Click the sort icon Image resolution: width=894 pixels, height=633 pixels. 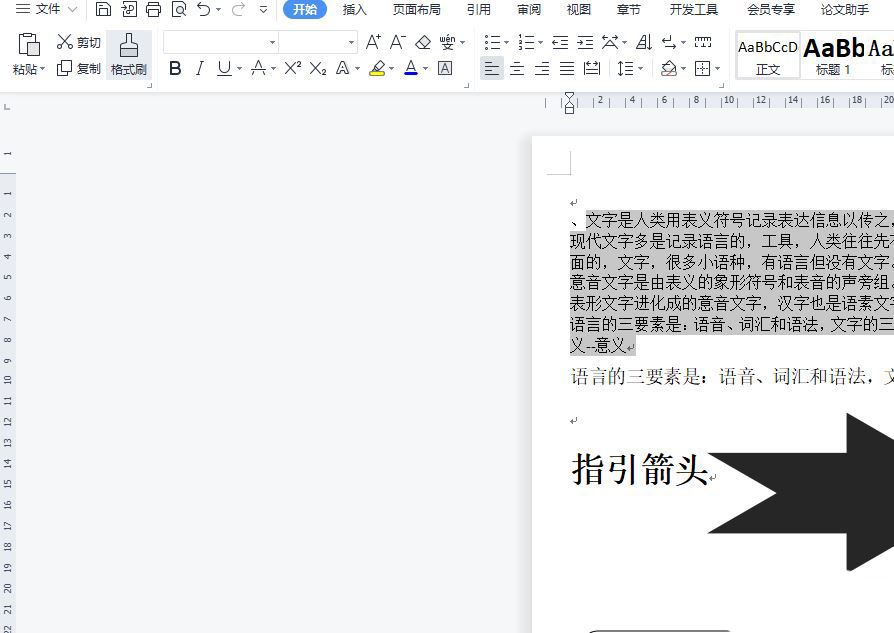click(x=644, y=42)
